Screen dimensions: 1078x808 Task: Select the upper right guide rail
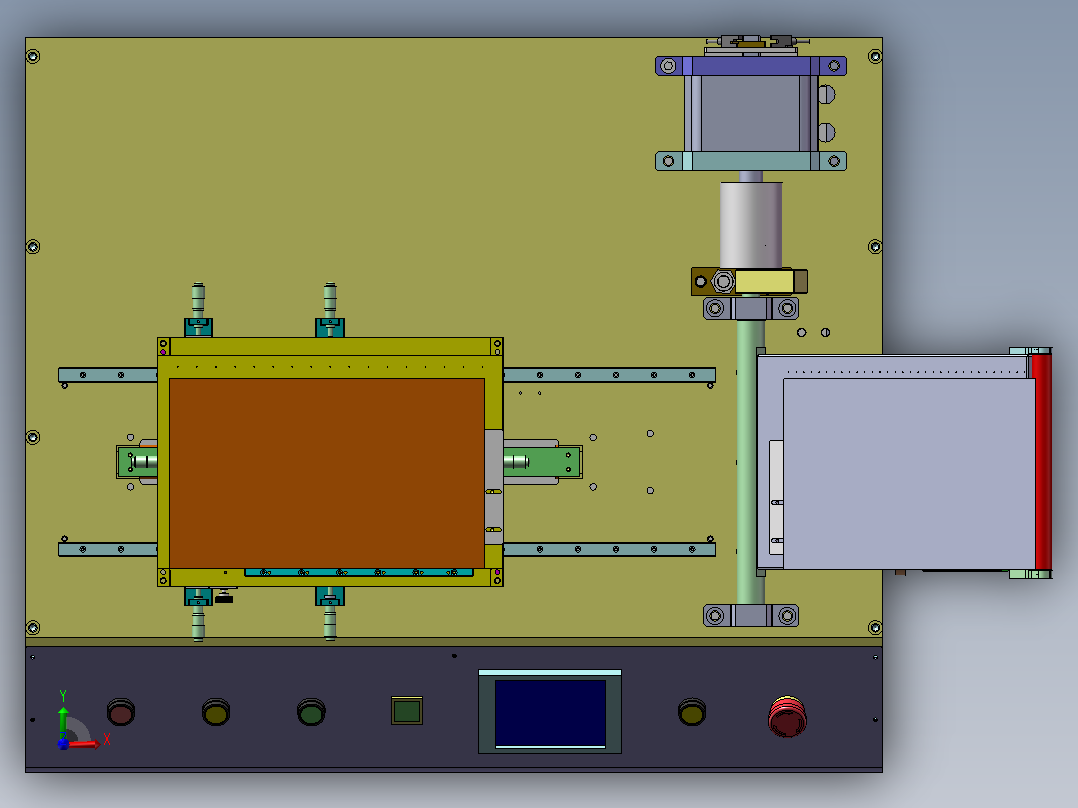[x=609, y=375]
